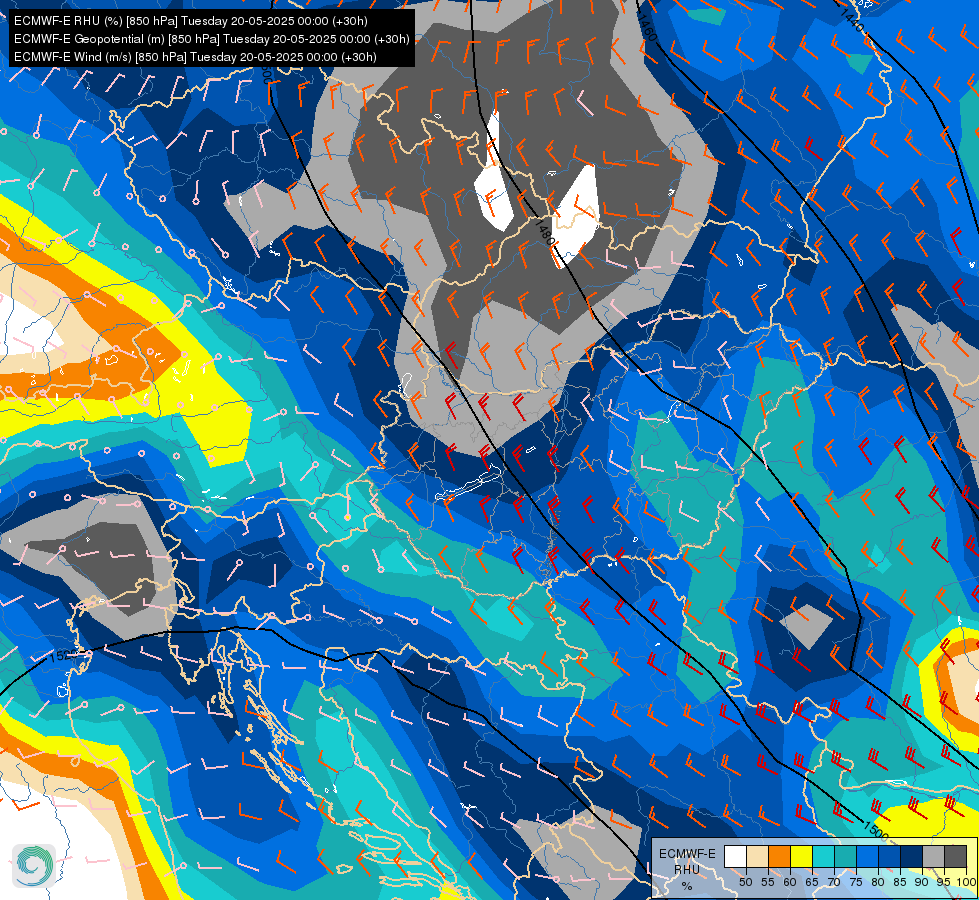Image resolution: width=979 pixels, height=900 pixels.
Task: Select the yellow 60-65% legend swatch
Action: tap(801, 856)
